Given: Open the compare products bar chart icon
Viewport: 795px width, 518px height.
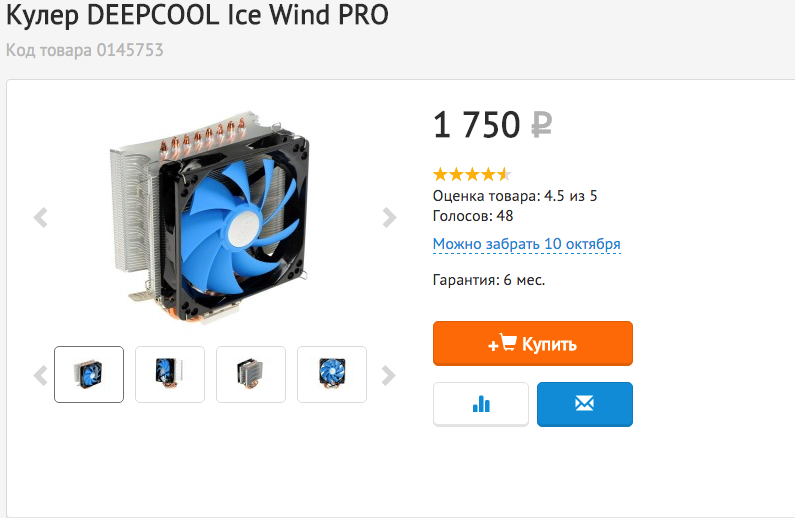Looking at the screenshot, I should [x=481, y=404].
